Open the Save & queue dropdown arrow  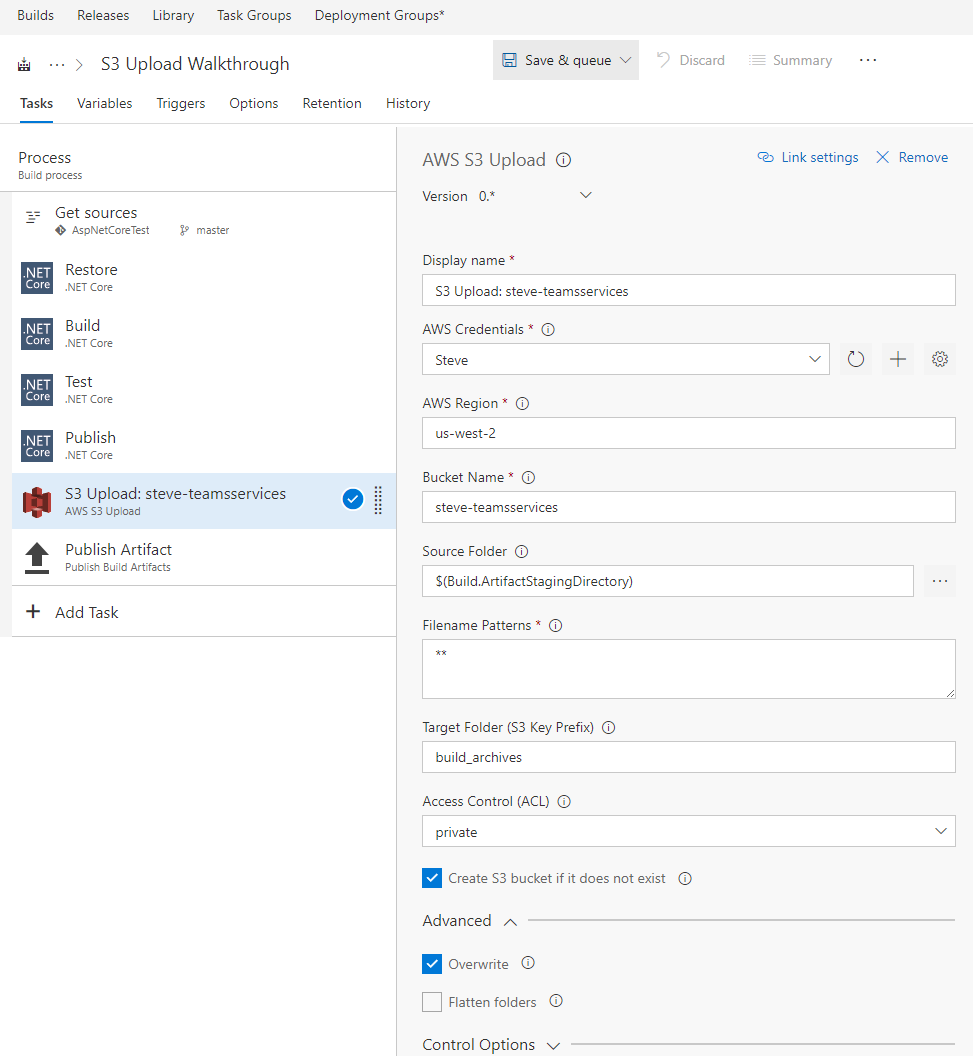(626, 60)
